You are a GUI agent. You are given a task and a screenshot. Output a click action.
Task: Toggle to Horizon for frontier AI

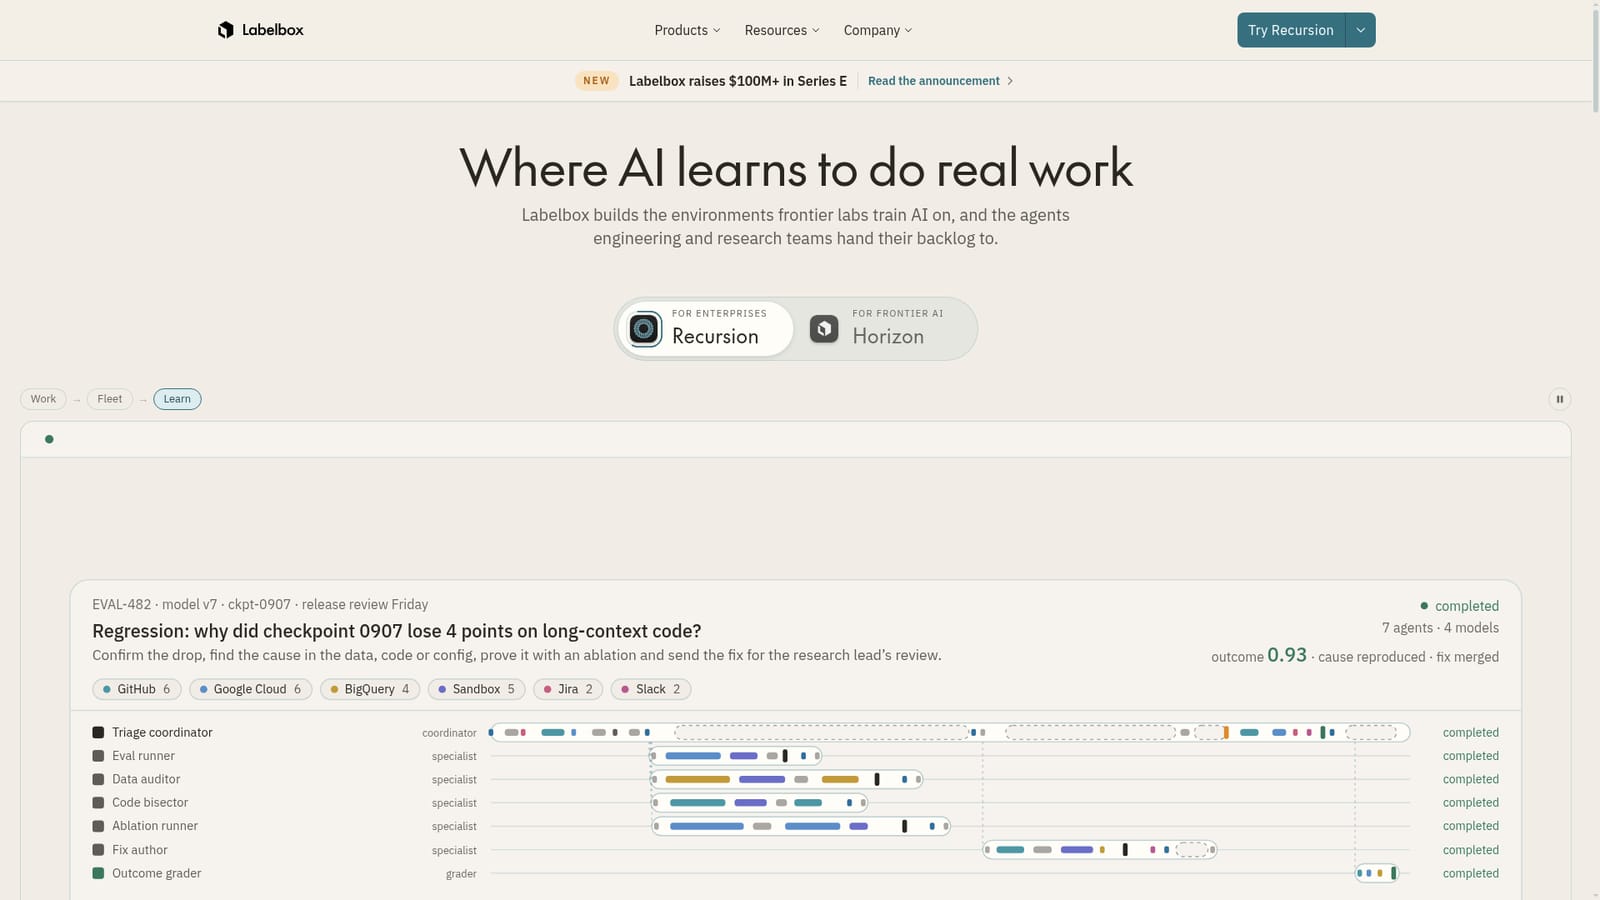pos(885,328)
